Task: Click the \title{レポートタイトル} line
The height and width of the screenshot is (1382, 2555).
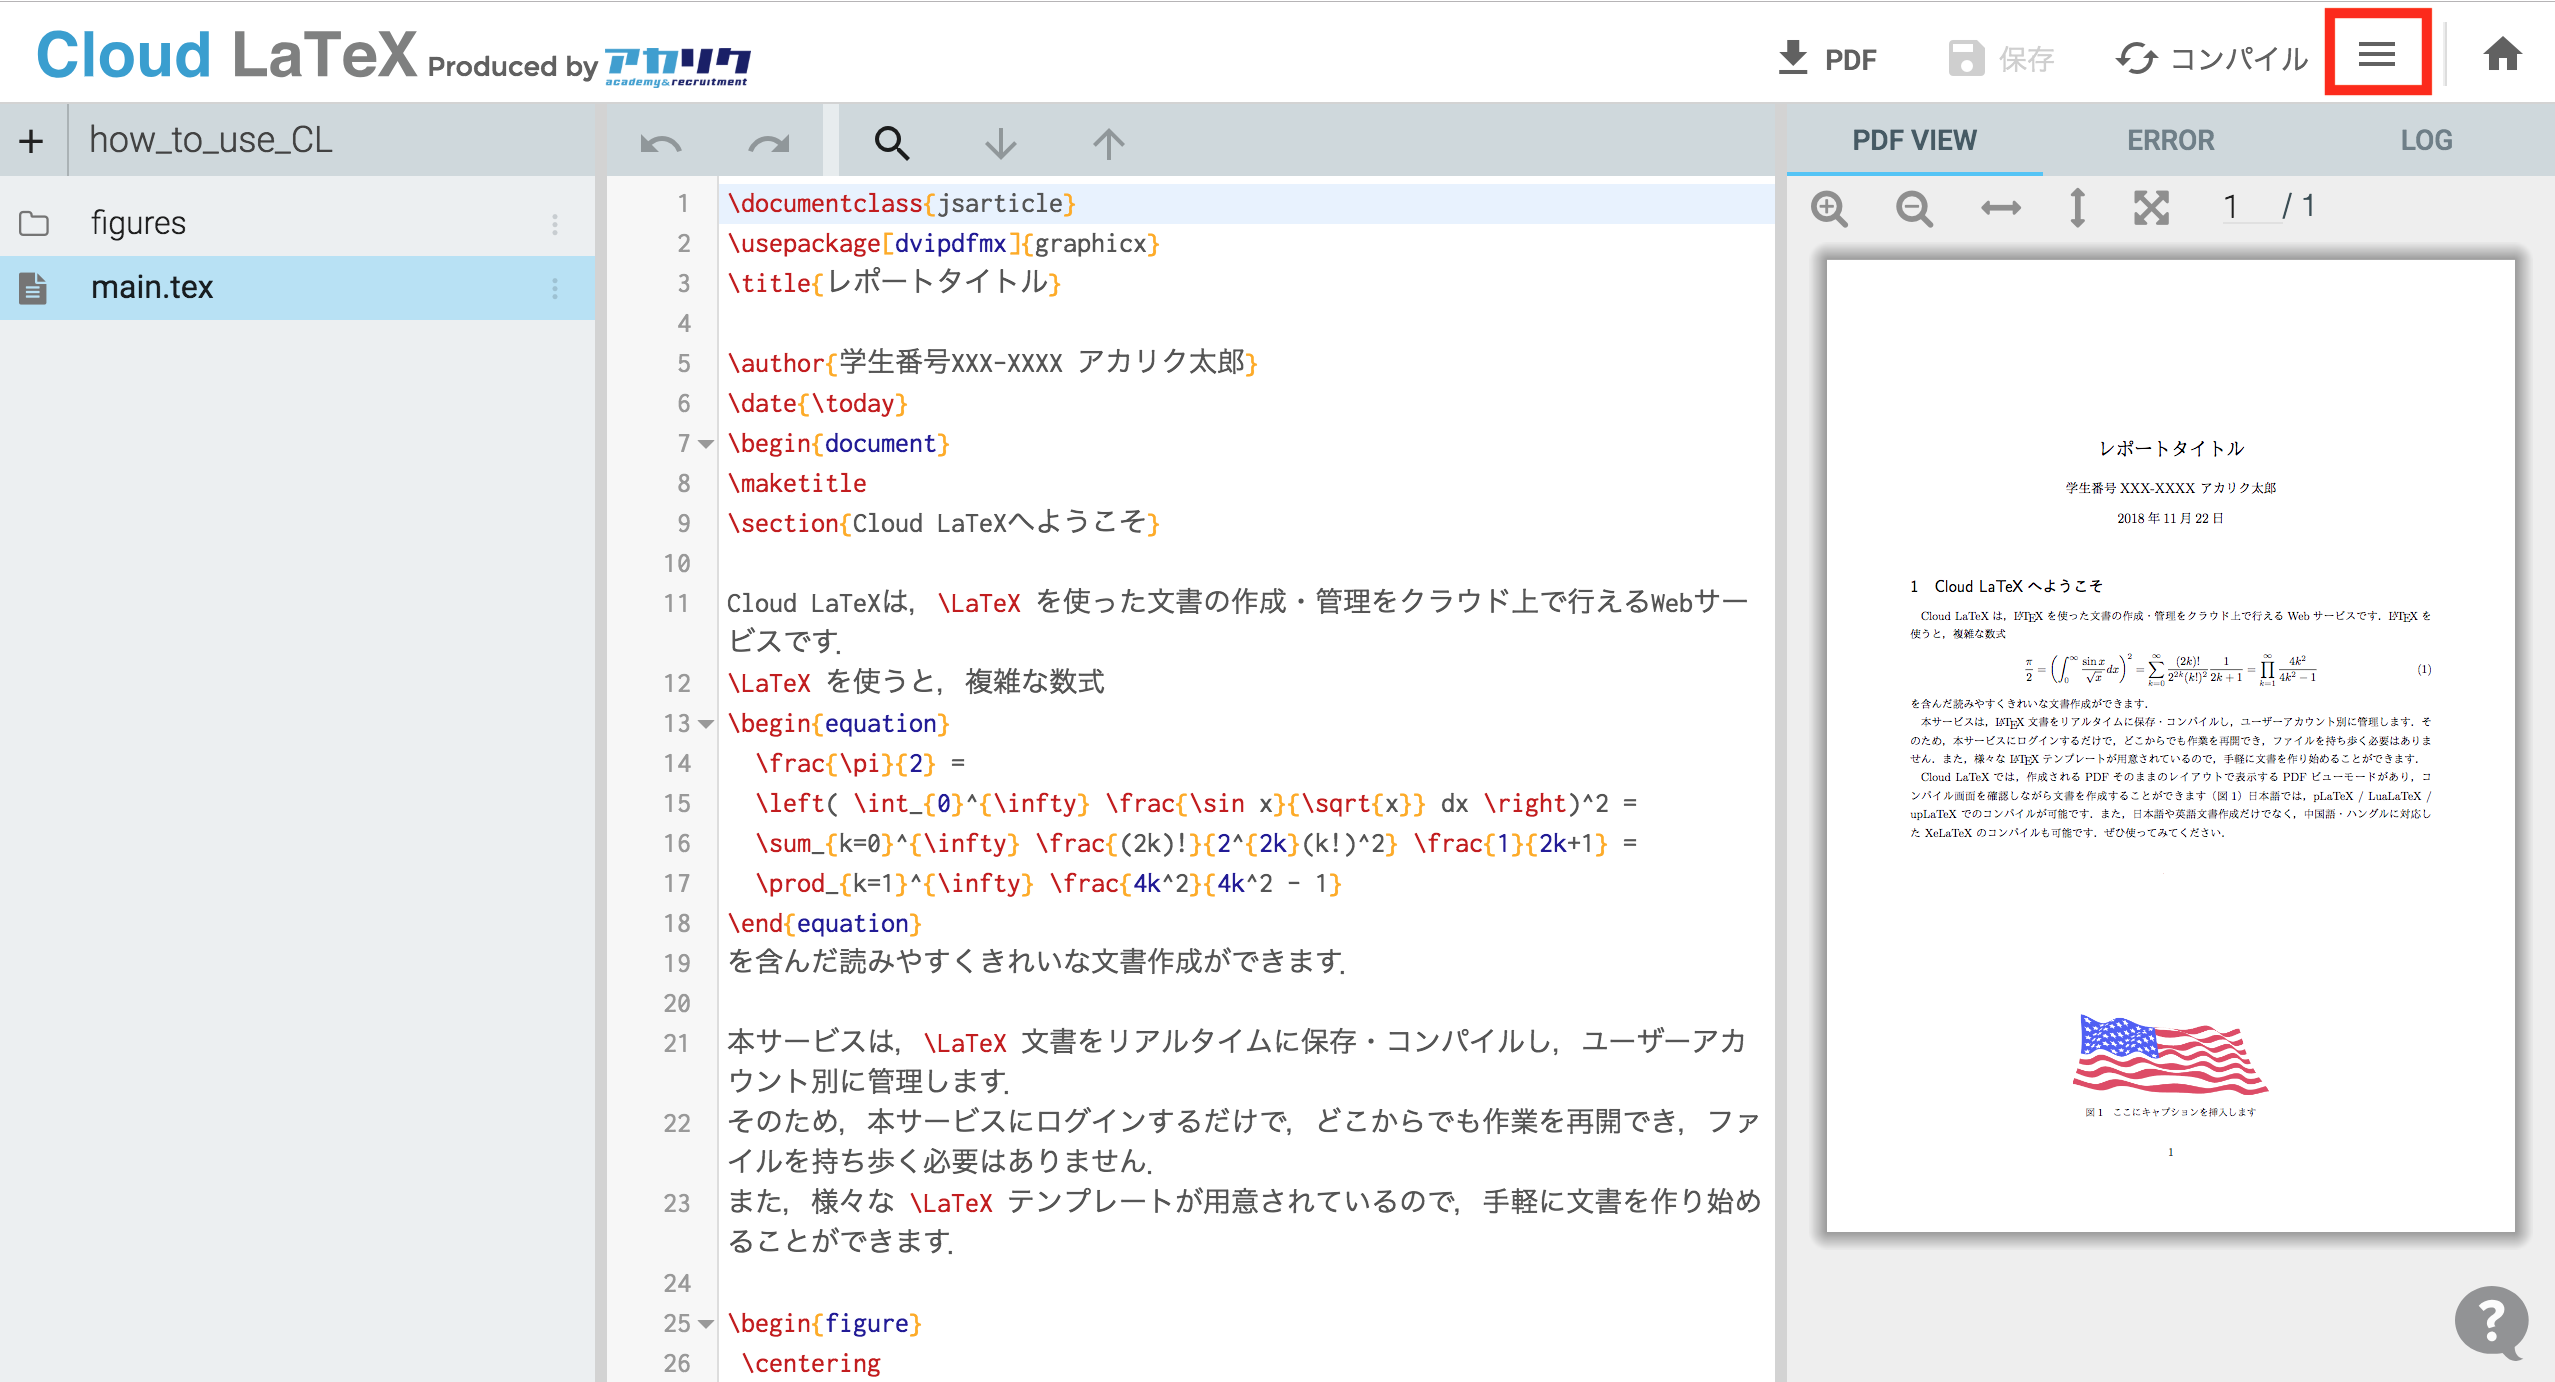Action: (894, 283)
